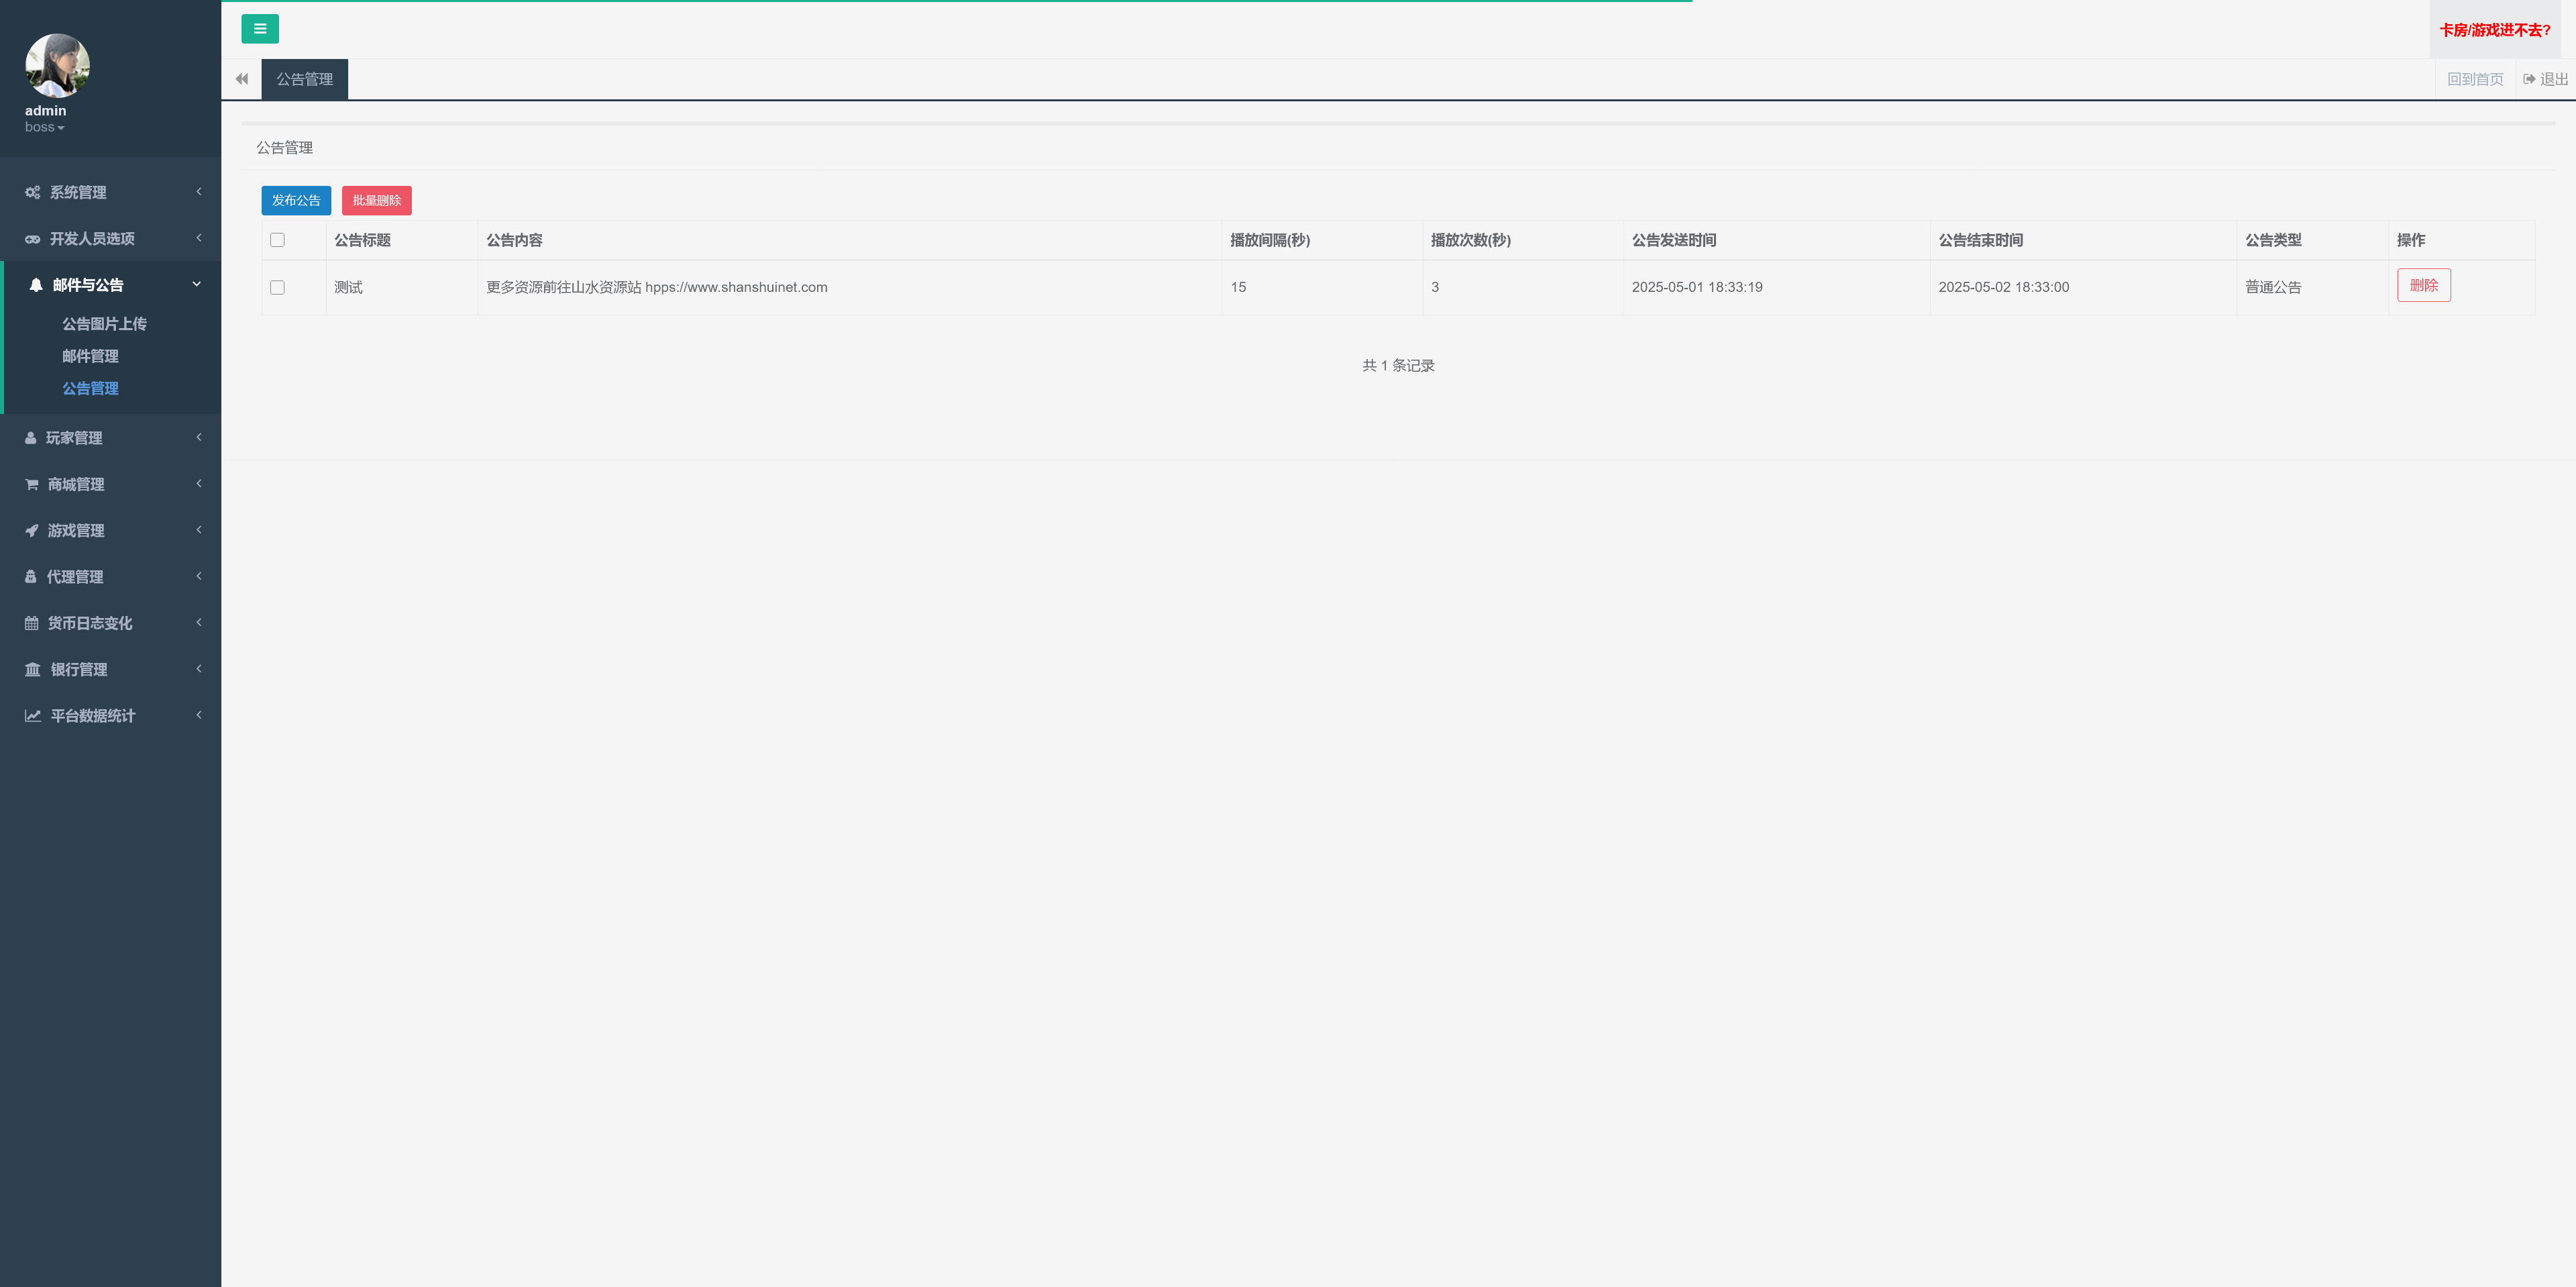Click the green hamburger menu toggle button
Viewport: 2576px width, 1287px height.
pos(259,29)
